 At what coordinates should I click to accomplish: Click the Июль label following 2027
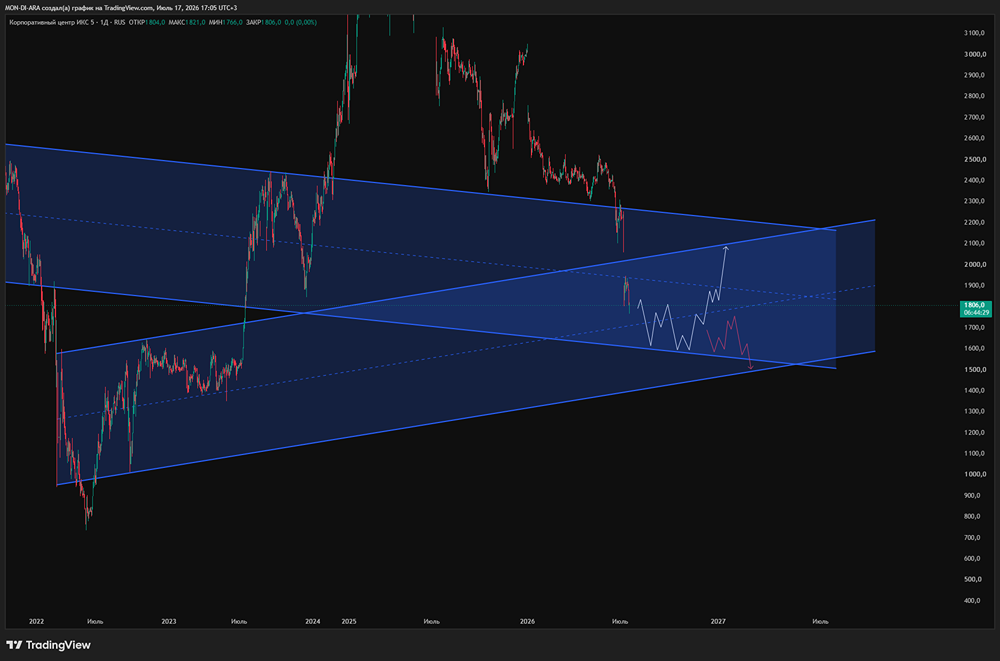click(x=820, y=621)
